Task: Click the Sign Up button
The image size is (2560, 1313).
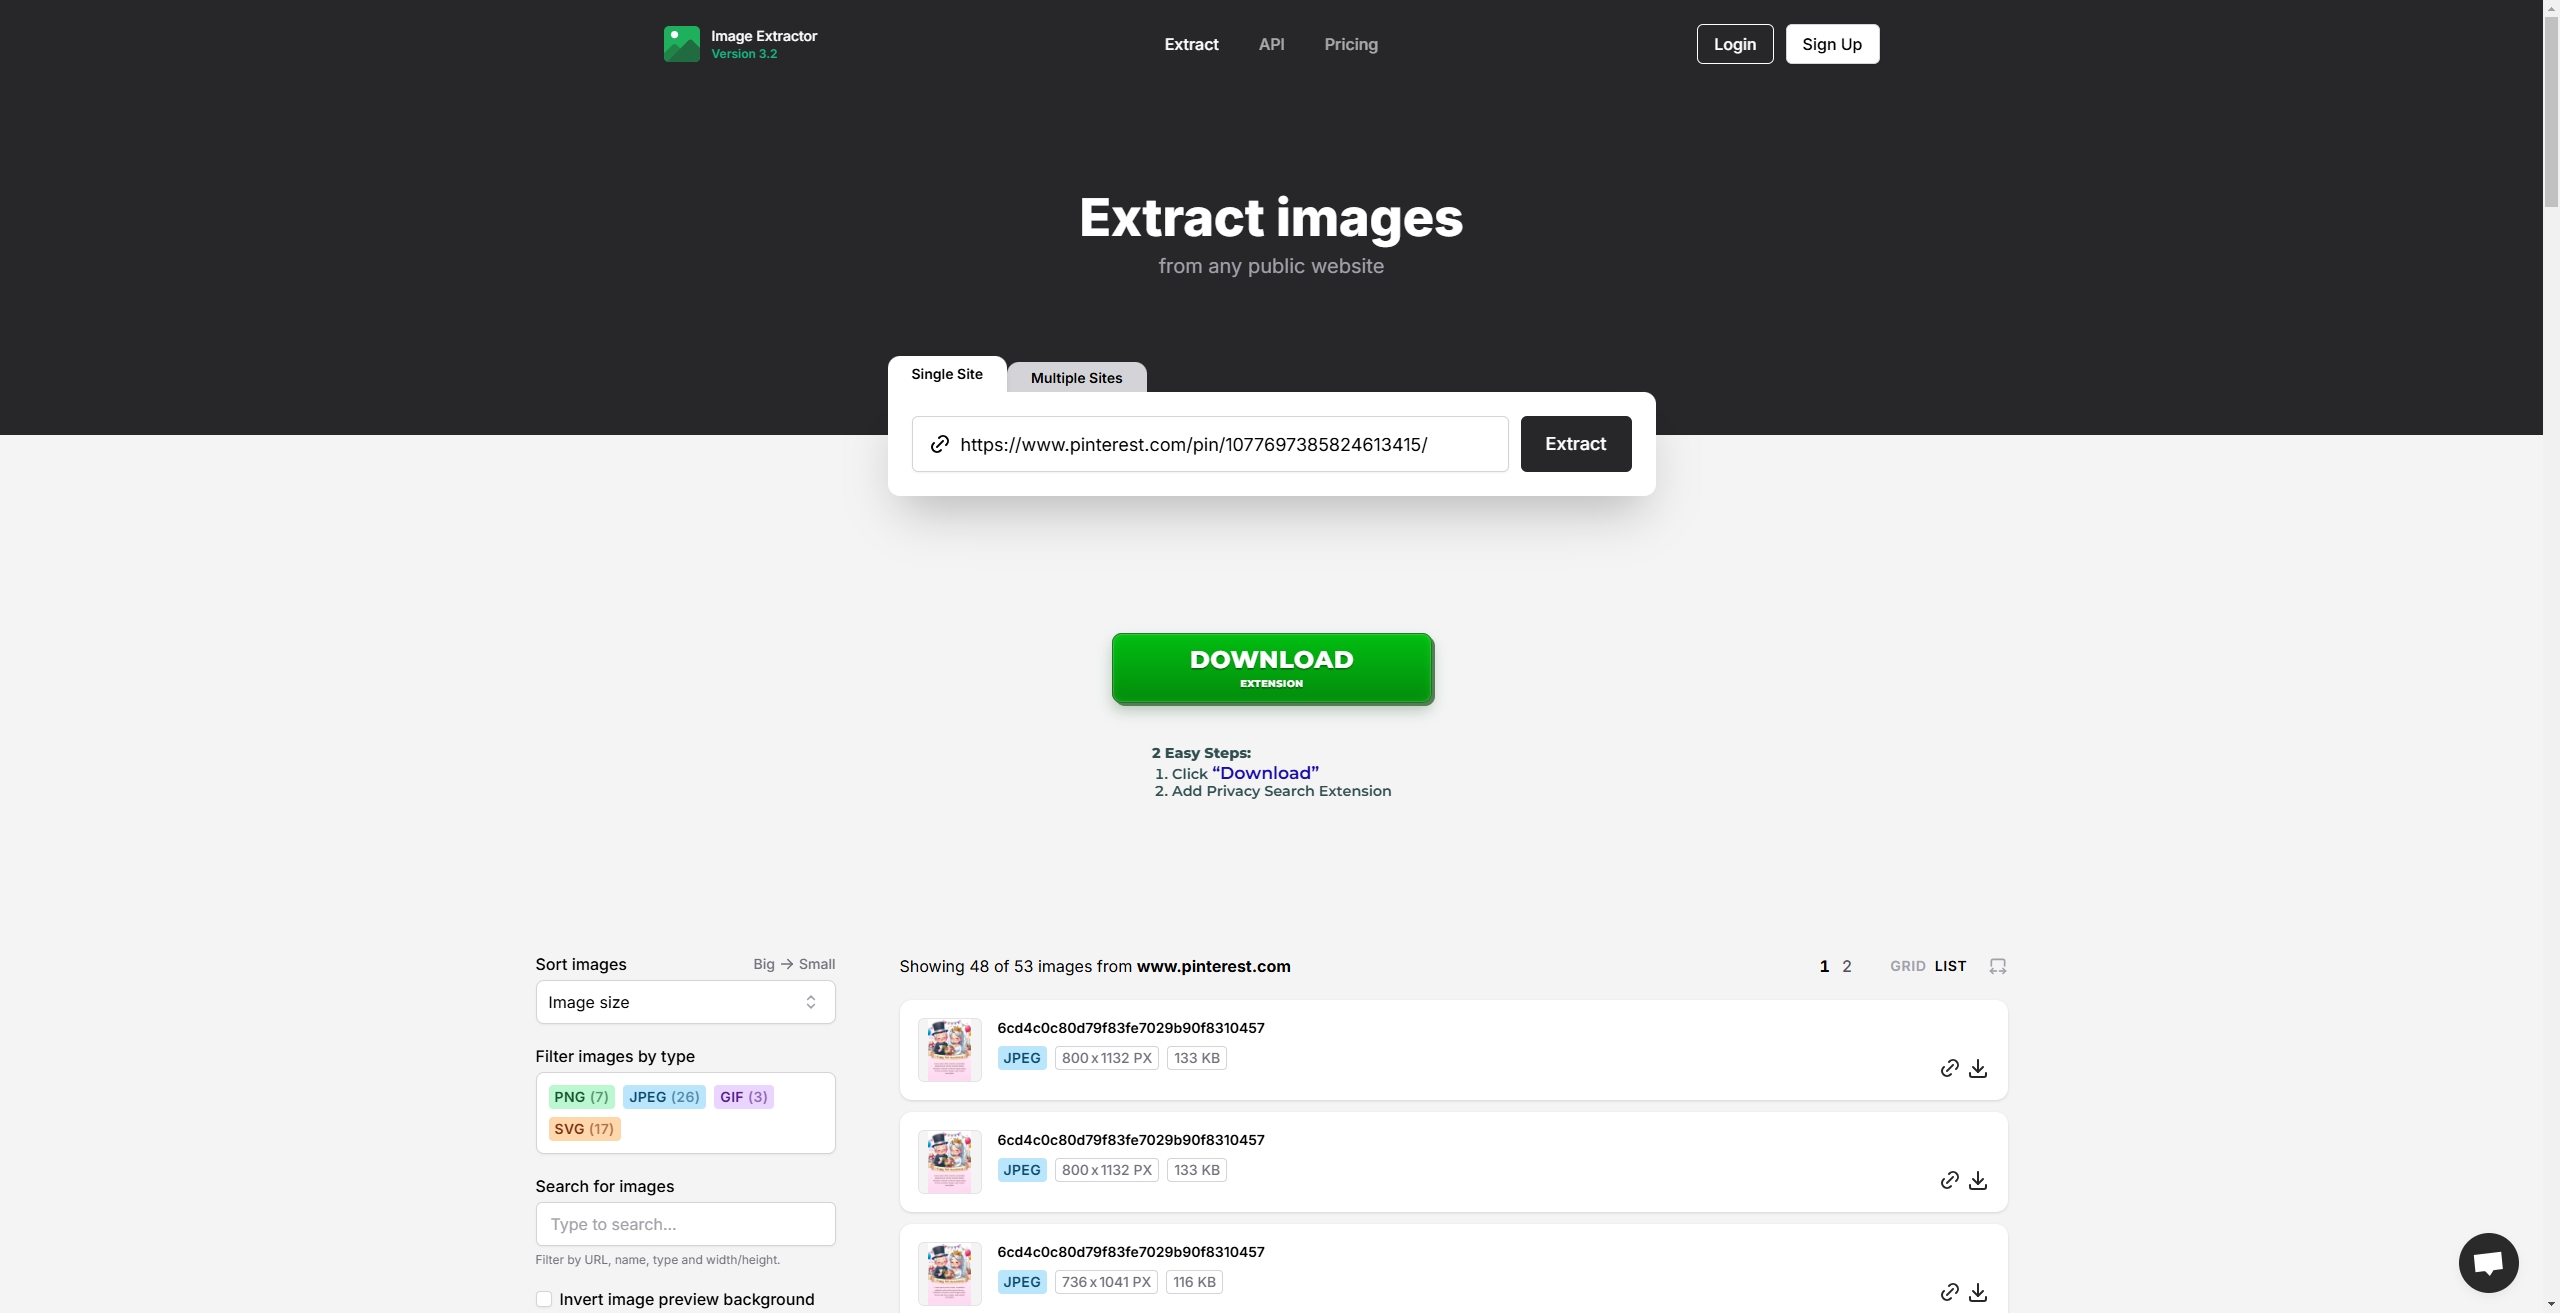Action: (1832, 44)
